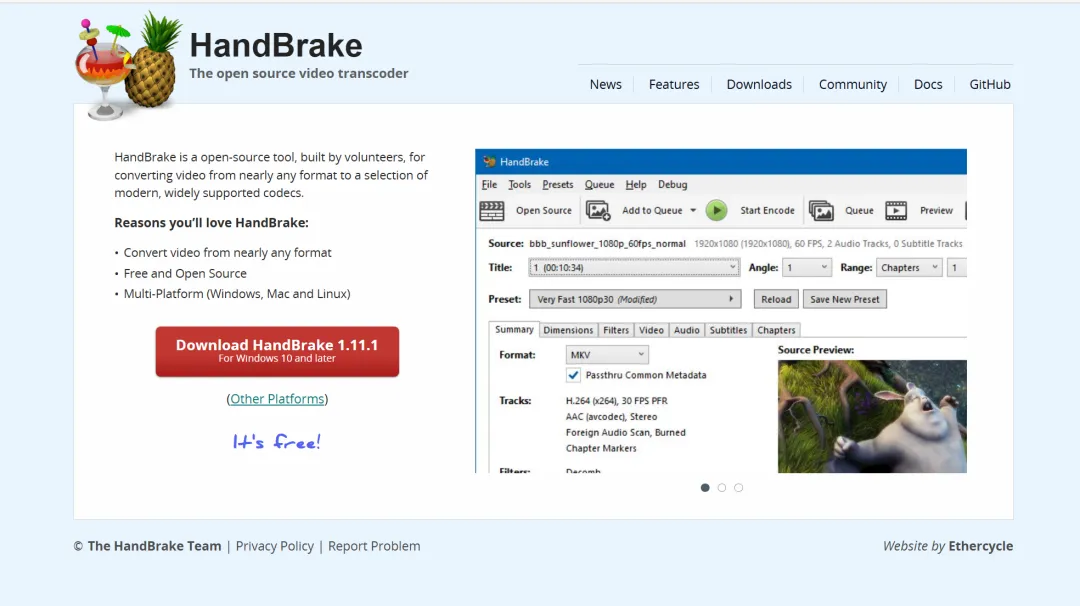Screen dimensions: 1080x606
Task: Switch to the Video tab
Action: [651, 331]
